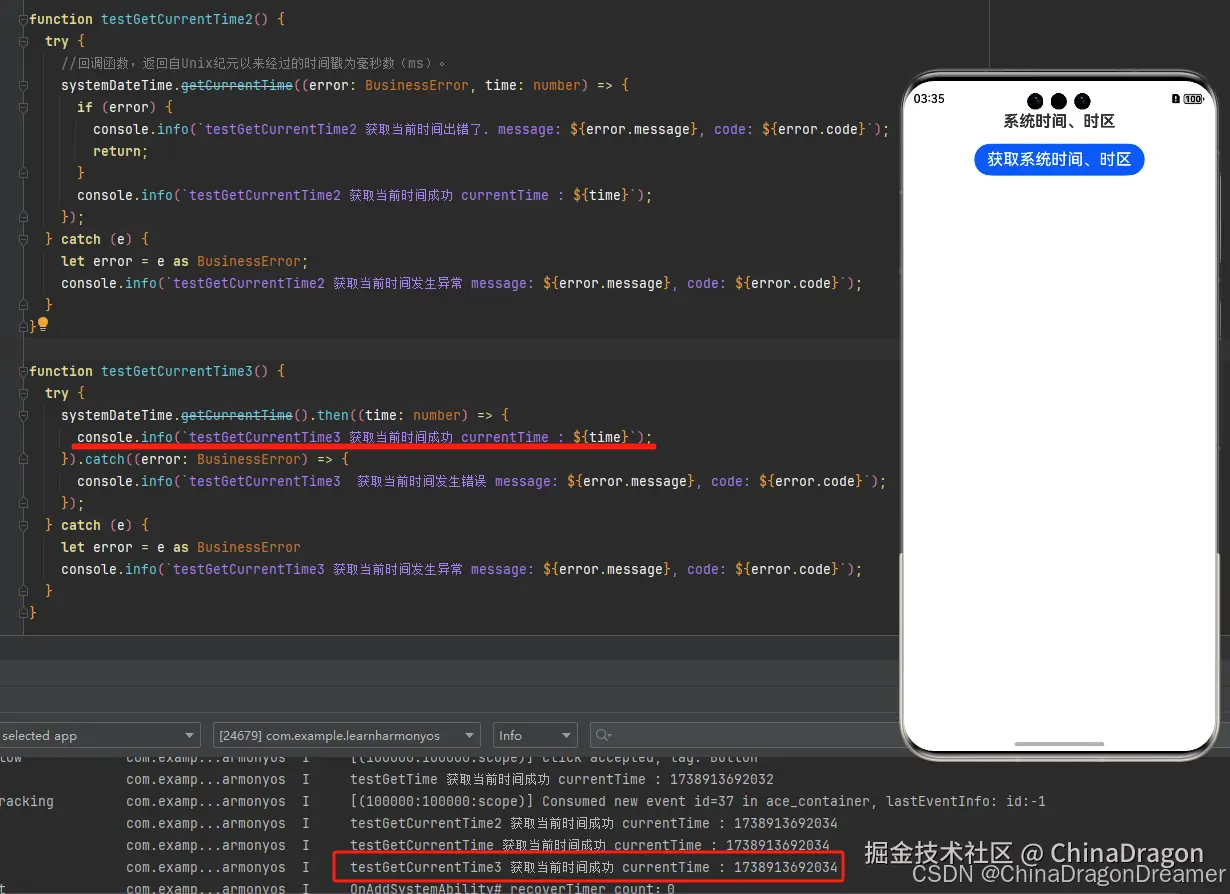The height and width of the screenshot is (894, 1230).
Task: Click the testGetCurrentTime2 success log row
Action: [594, 823]
